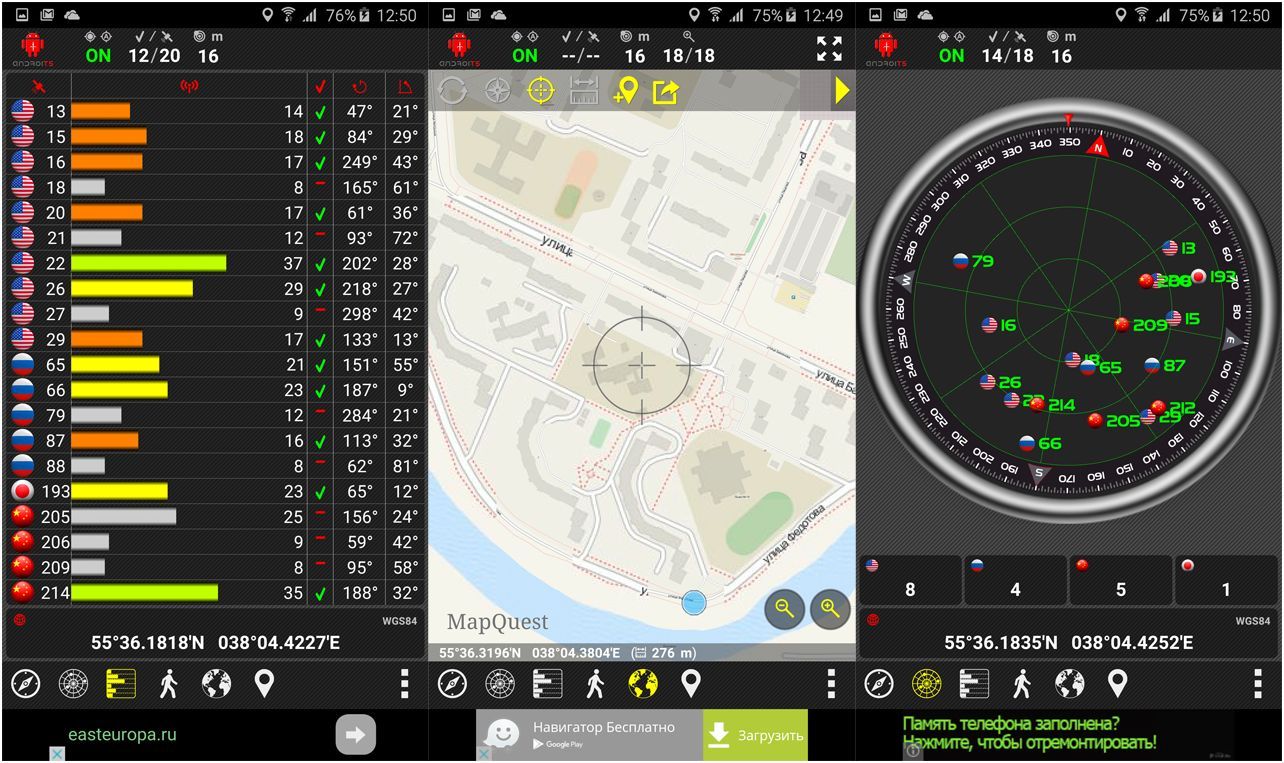Tap the yellow share/export icon on map toolbar
Viewport: 1284px width, 763px height.
pyautogui.click(x=666, y=92)
